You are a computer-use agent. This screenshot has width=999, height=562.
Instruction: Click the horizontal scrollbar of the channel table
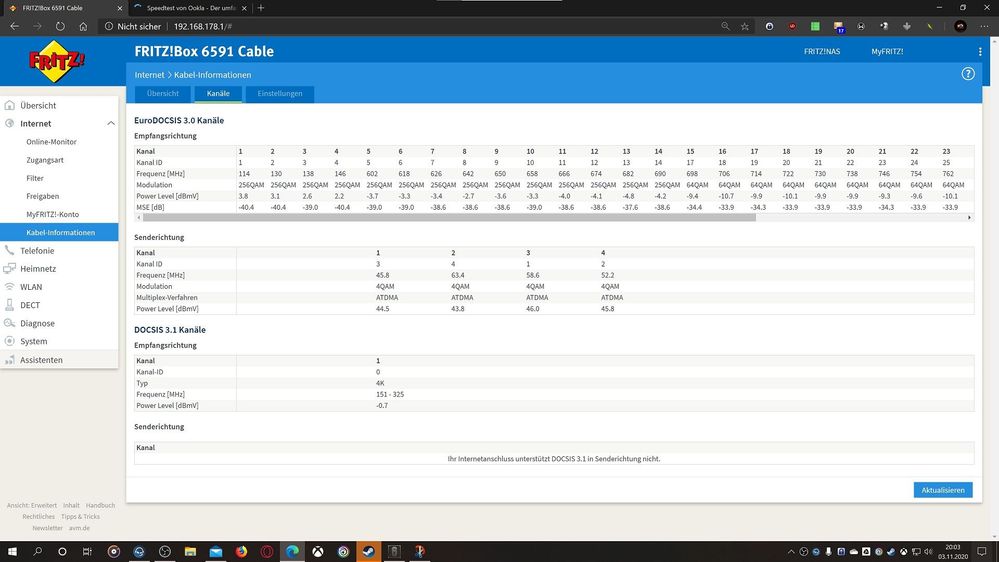coord(449,217)
